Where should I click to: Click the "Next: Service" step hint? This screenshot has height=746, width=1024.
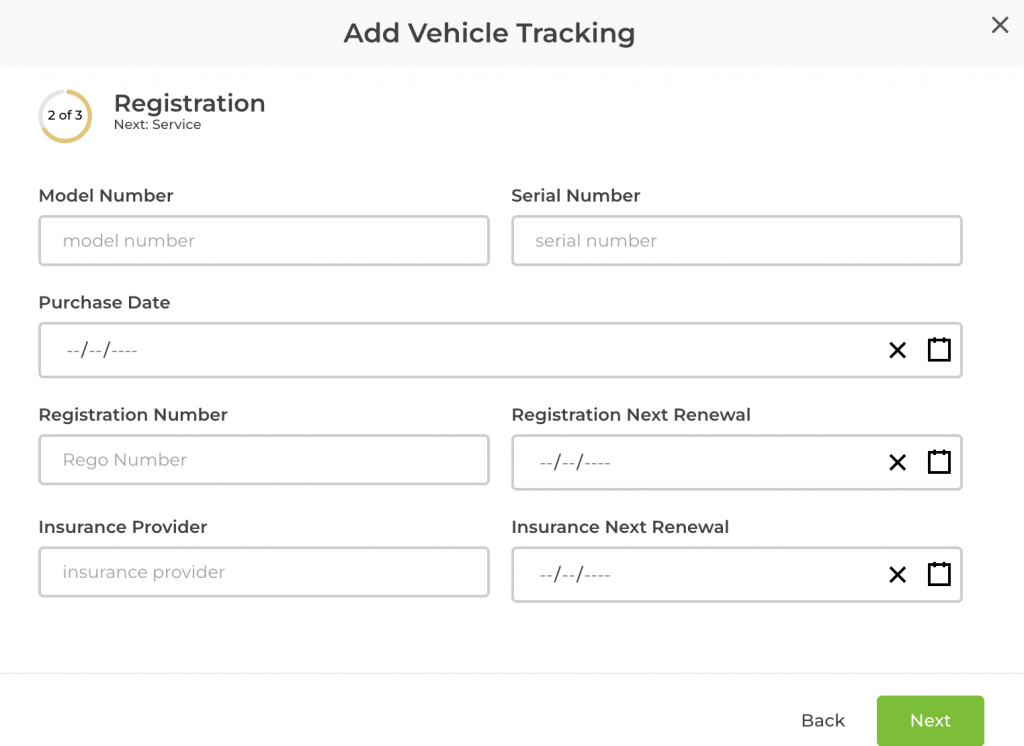157,125
